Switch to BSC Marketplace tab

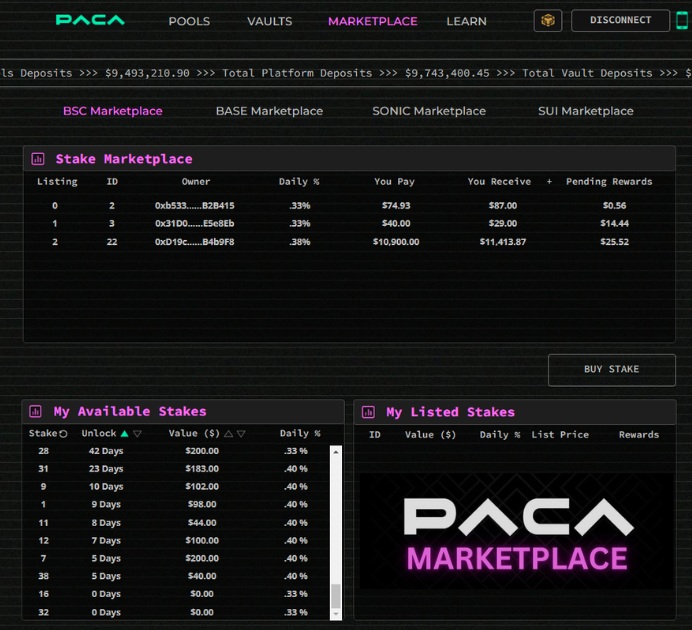113,111
